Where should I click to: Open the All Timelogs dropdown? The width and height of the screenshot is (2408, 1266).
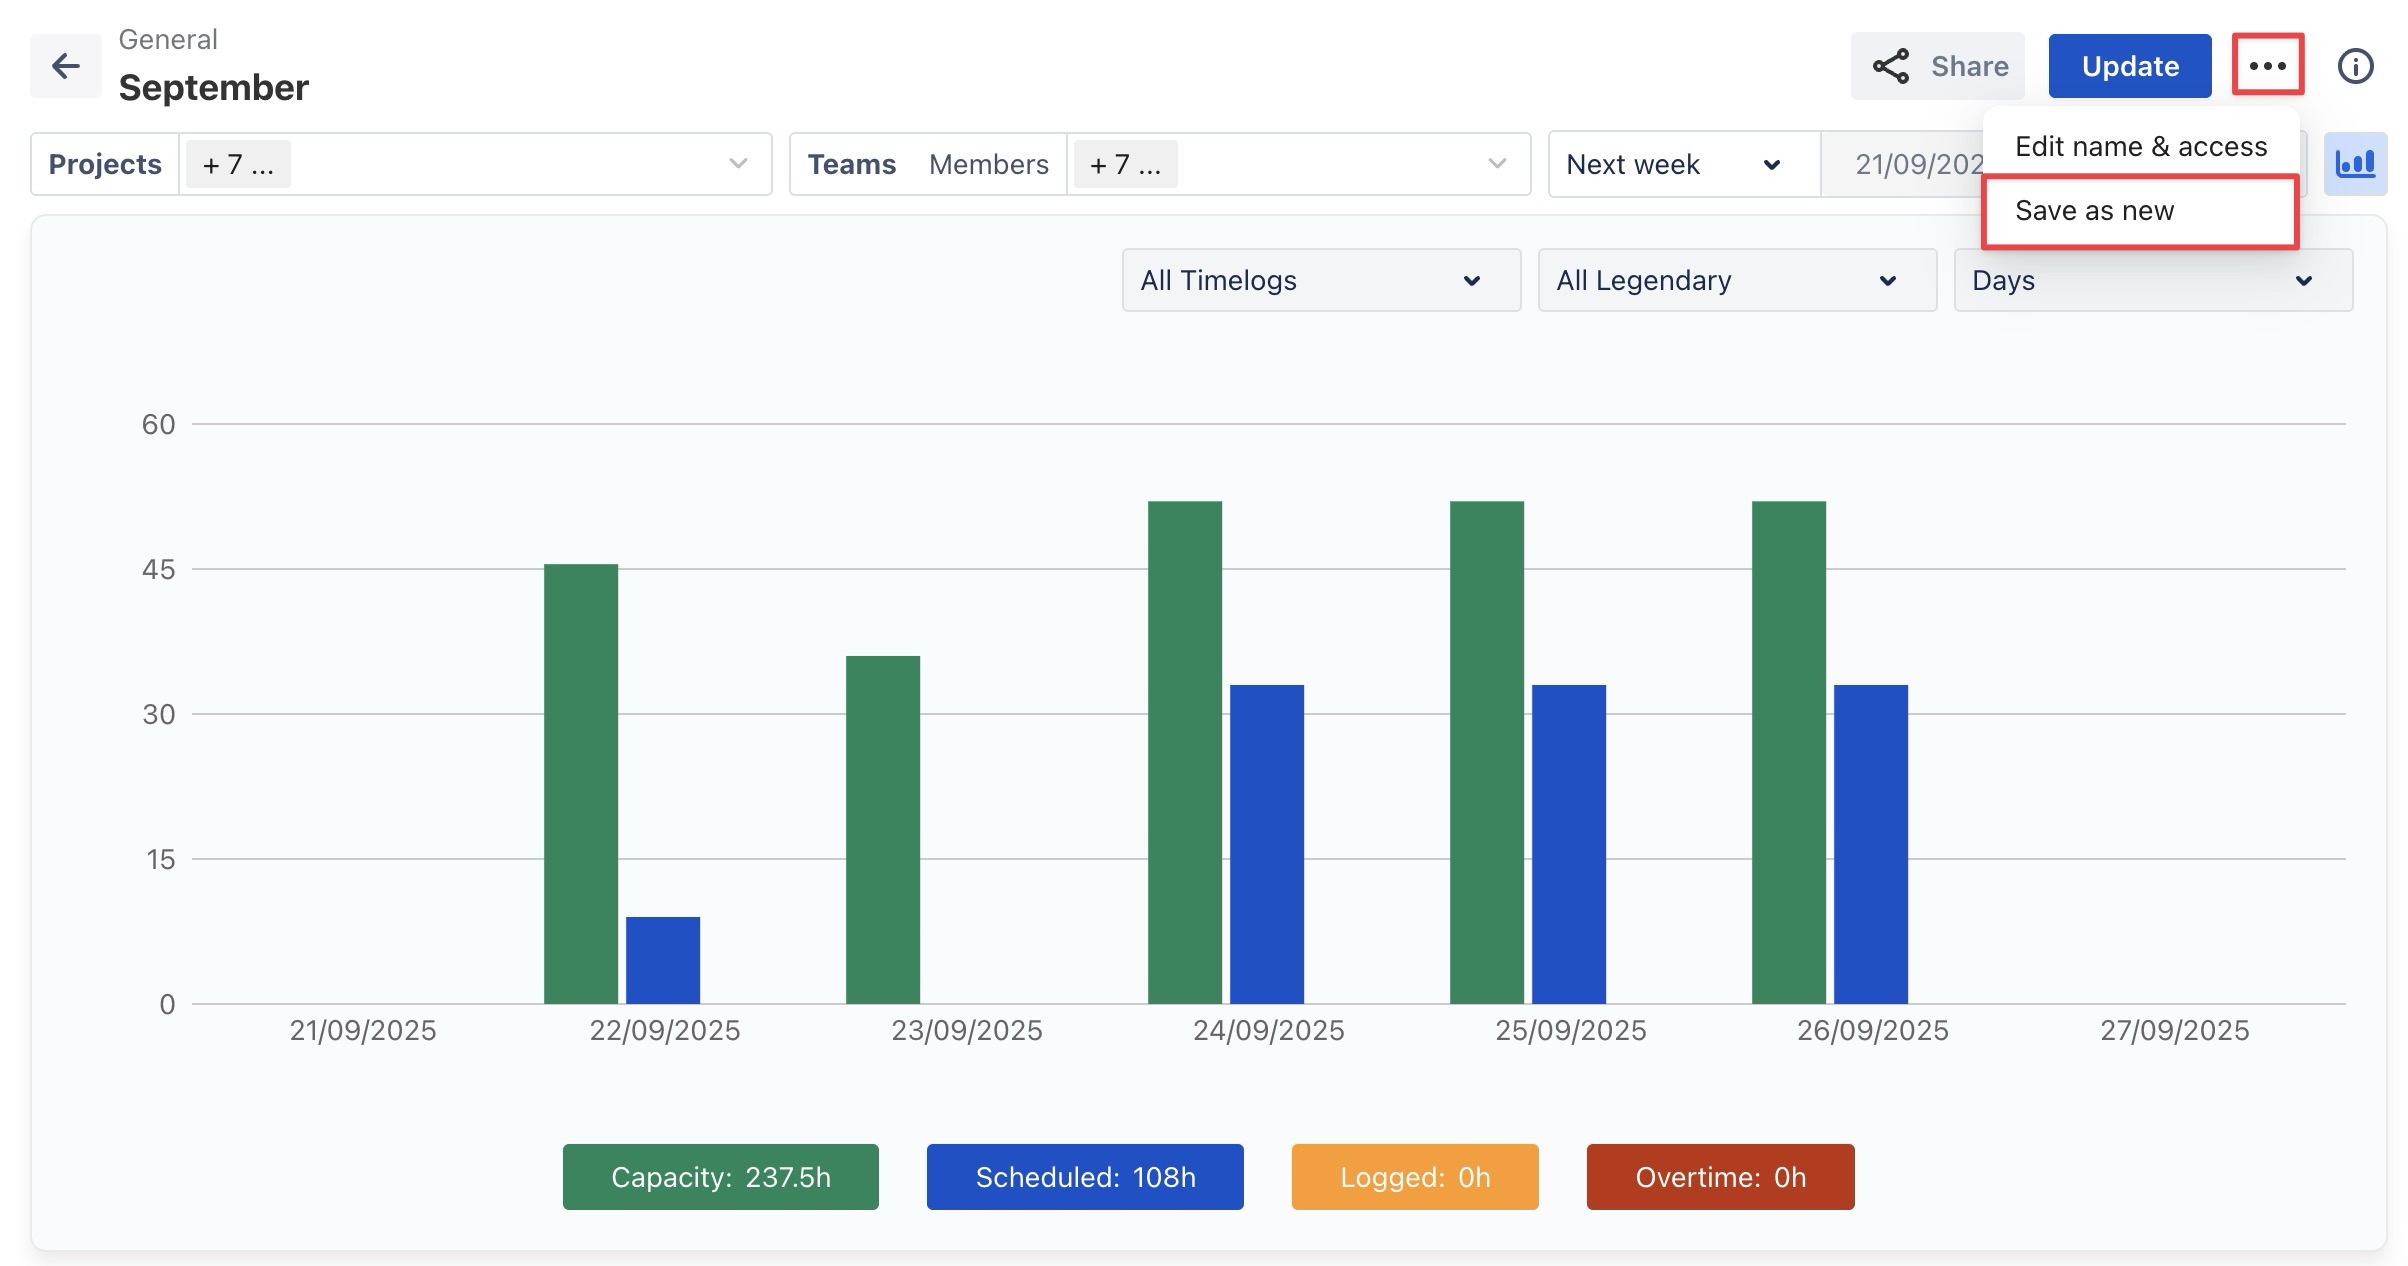pos(1320,280)
